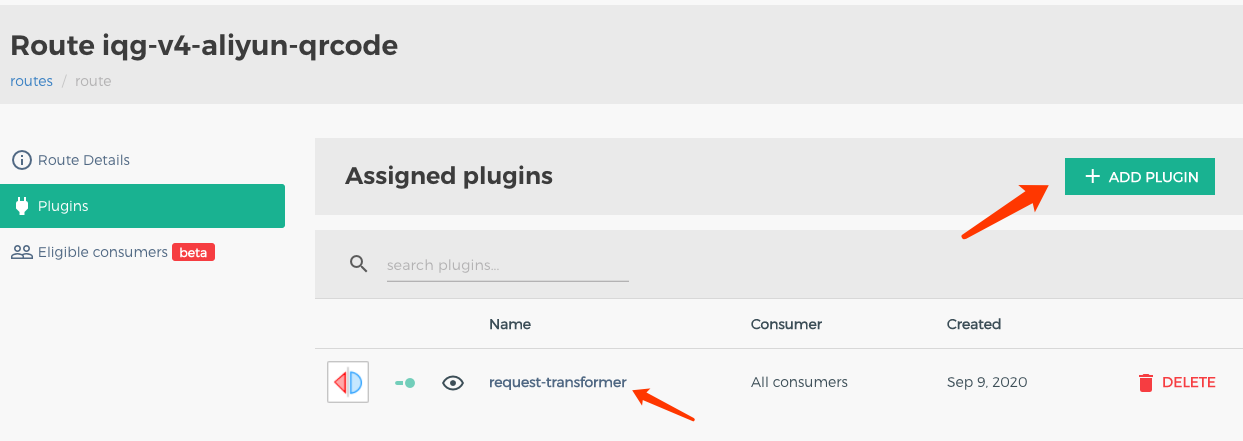Click the ADD PLUGIN button
Viewport: 1243px width, 441px height.
click(1140, 177)
